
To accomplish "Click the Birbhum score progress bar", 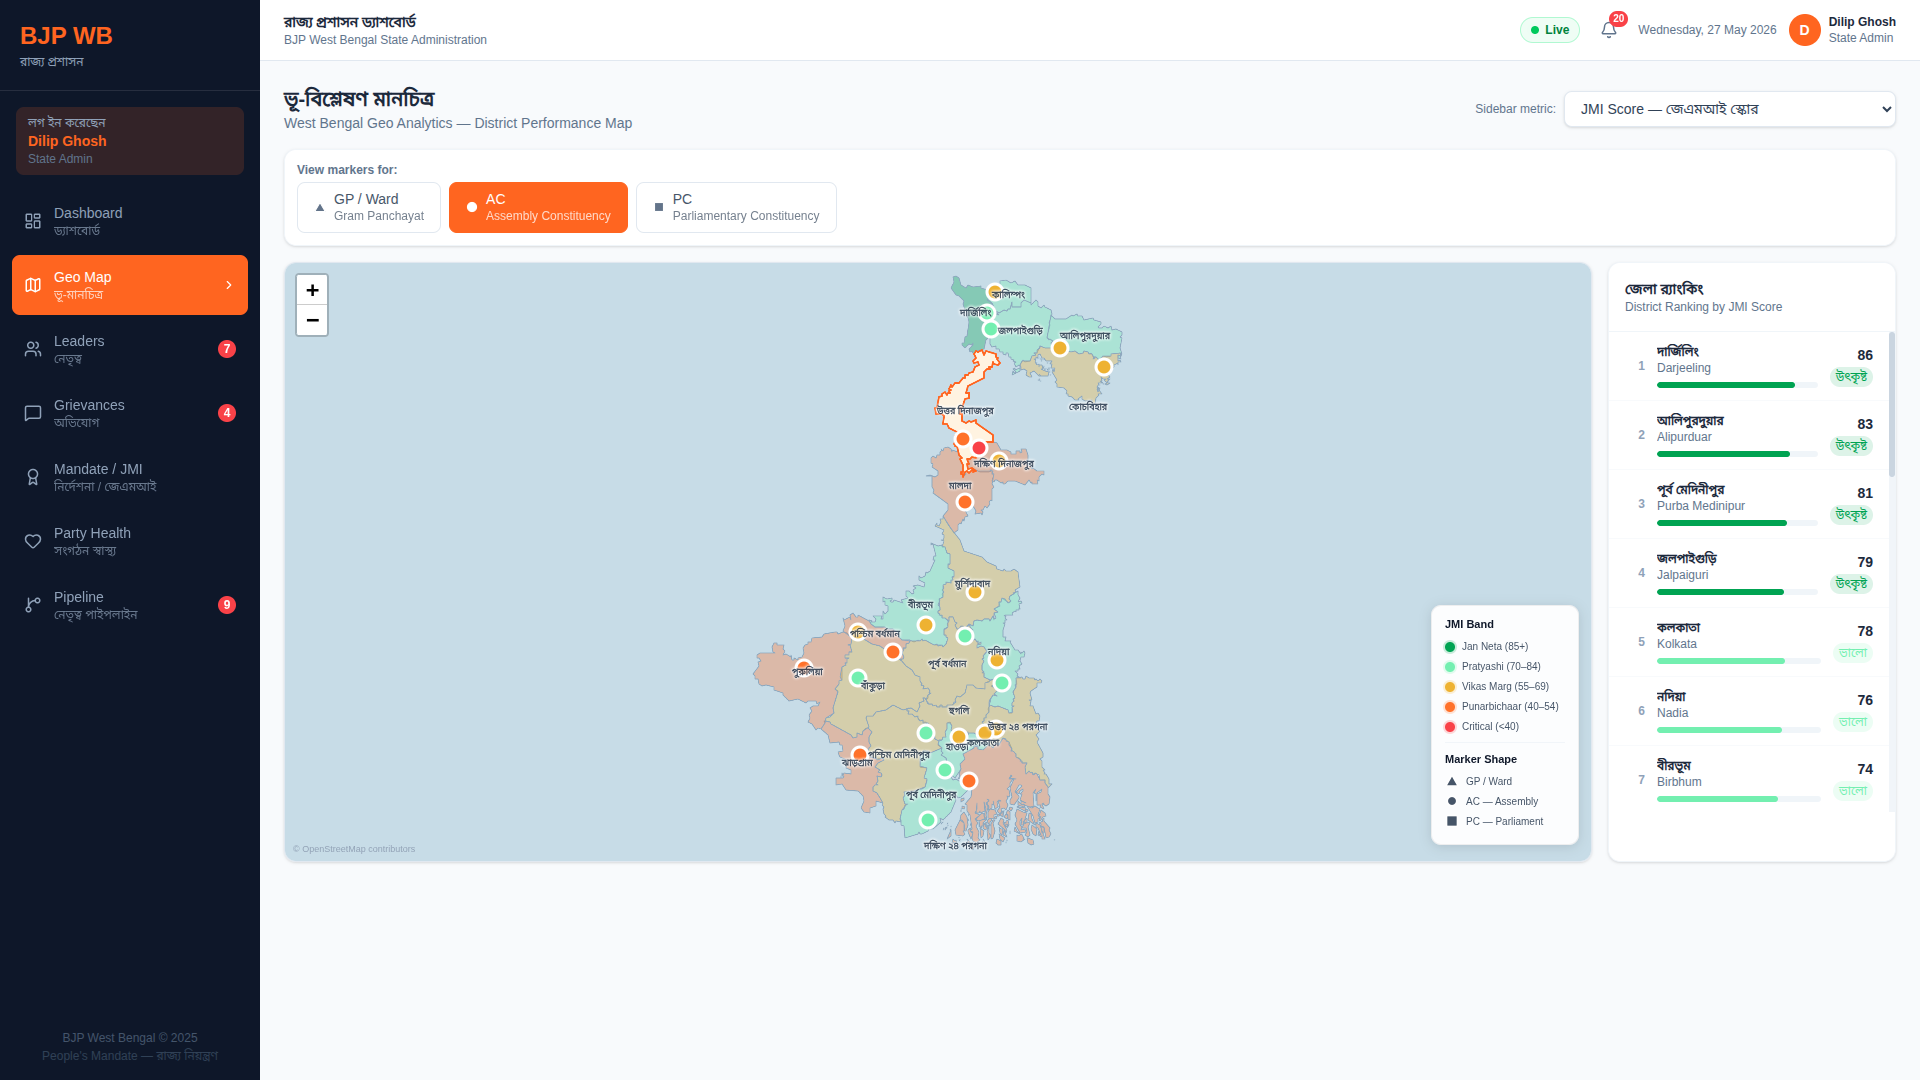I will pos(1737,799).
